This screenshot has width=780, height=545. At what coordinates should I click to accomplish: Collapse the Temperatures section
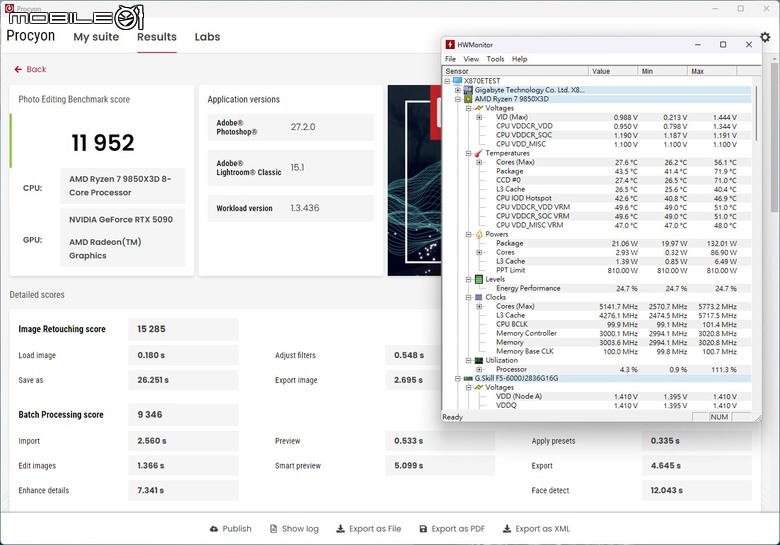pyautogui.click(x=468, y=153)
